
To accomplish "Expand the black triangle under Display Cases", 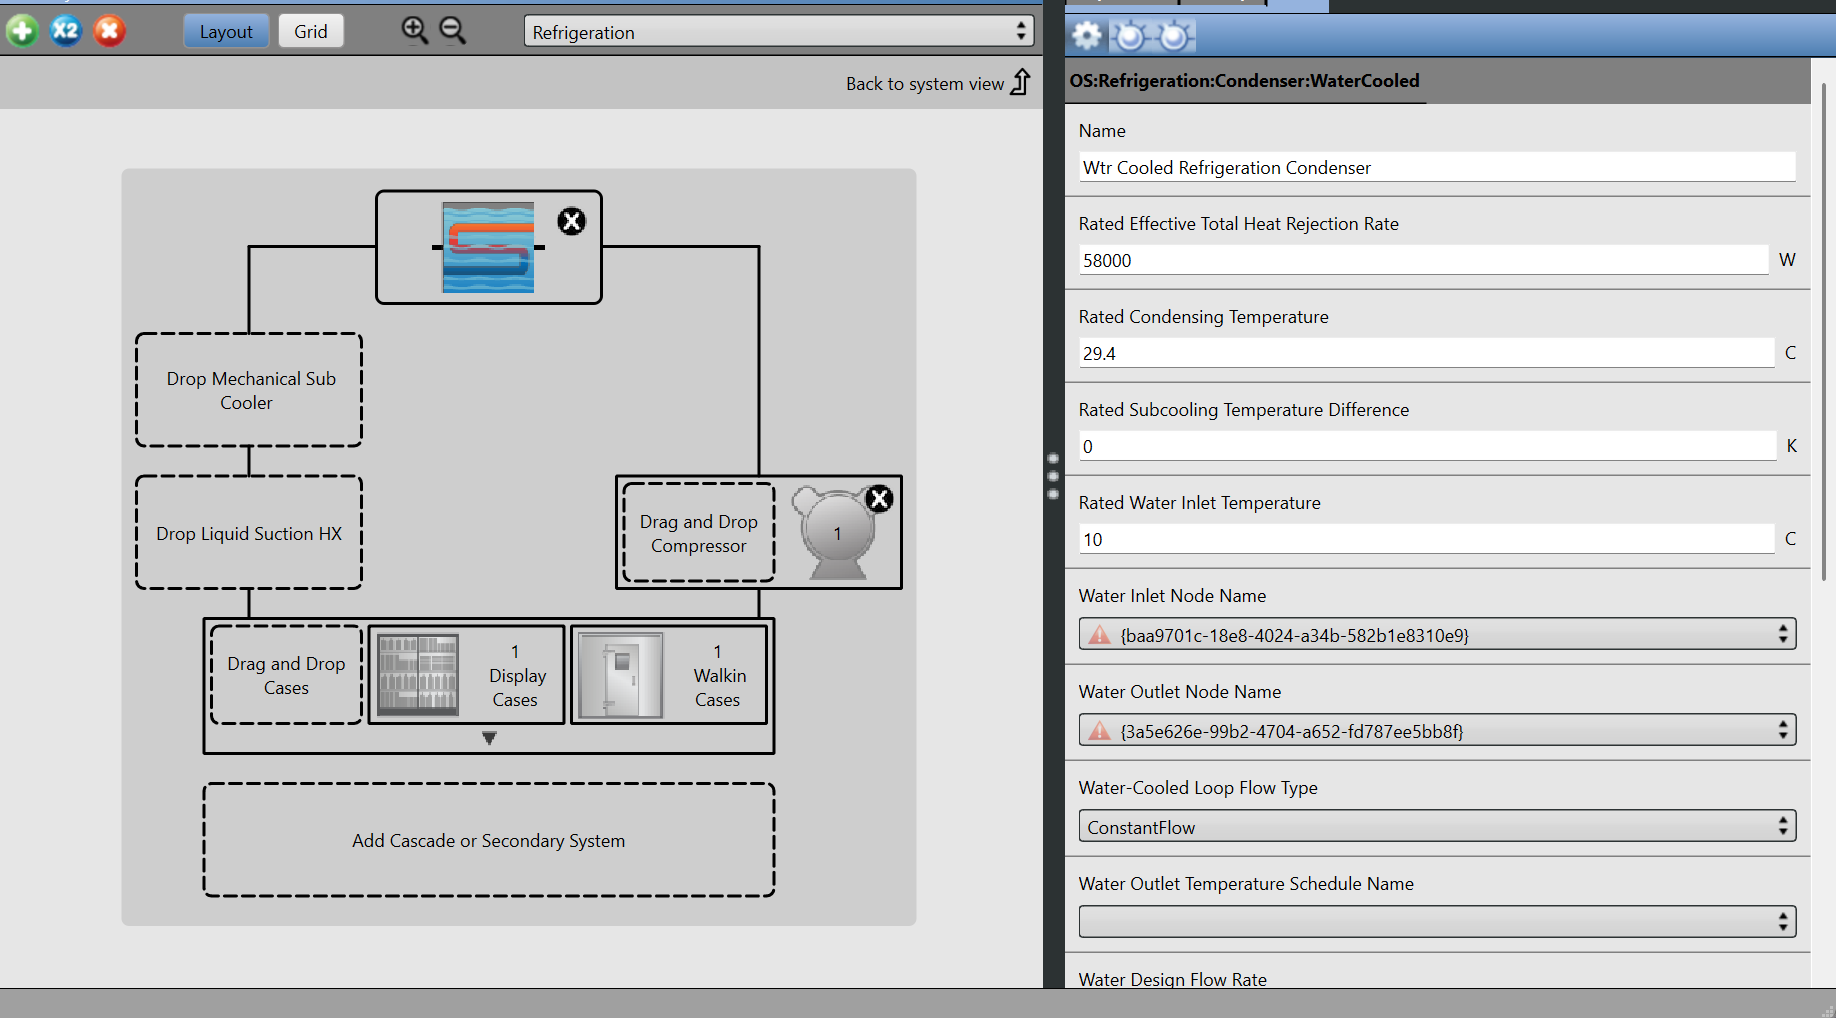I will pos(489,737).
